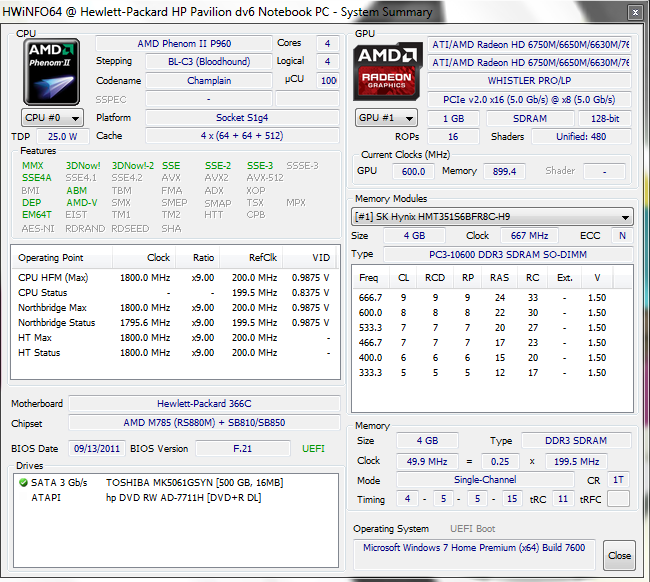Click the ECC value N field
This screenshot has height=582, width=650.
click(x=622, y=235)
